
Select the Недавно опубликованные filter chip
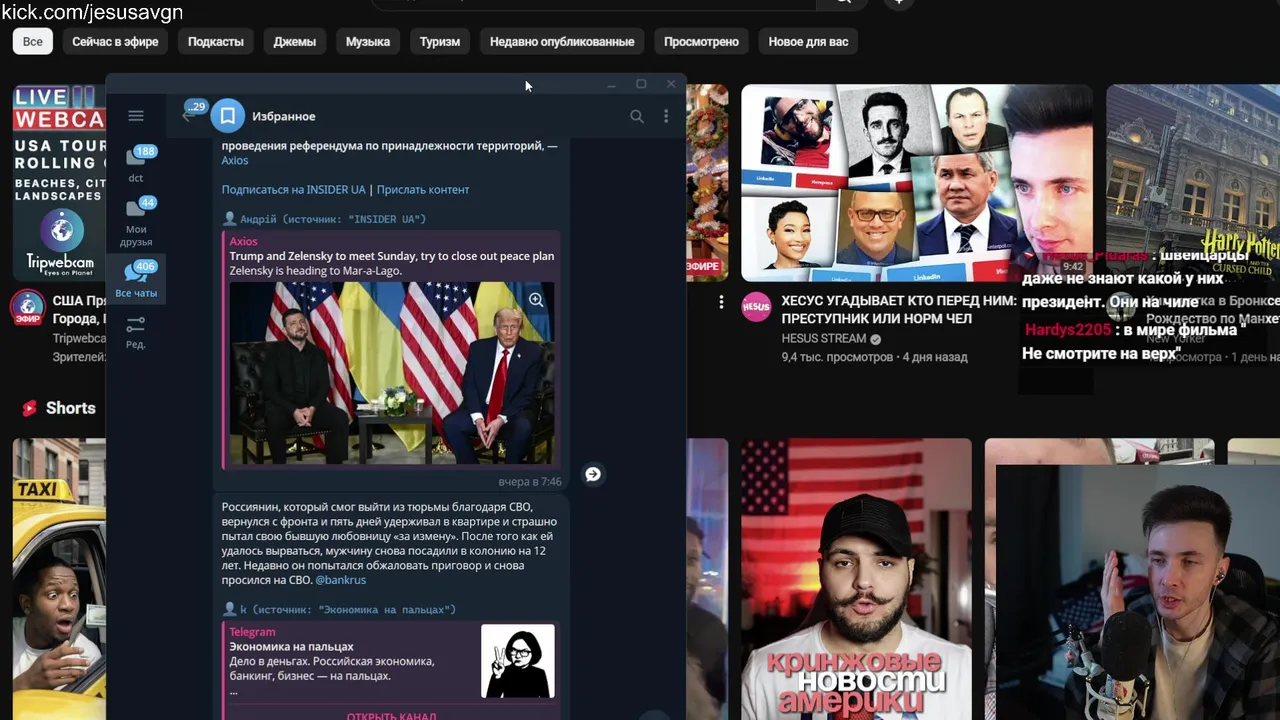(562, 41)
